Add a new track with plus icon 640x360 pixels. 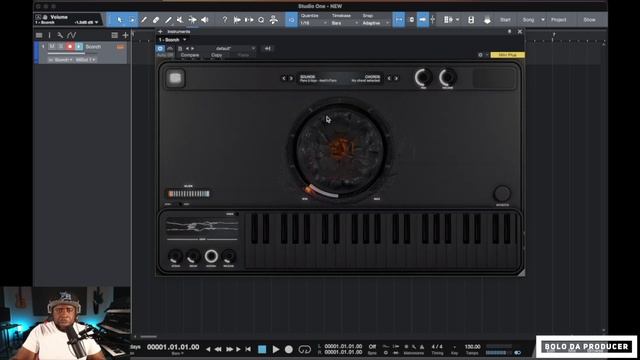(125, 35)
